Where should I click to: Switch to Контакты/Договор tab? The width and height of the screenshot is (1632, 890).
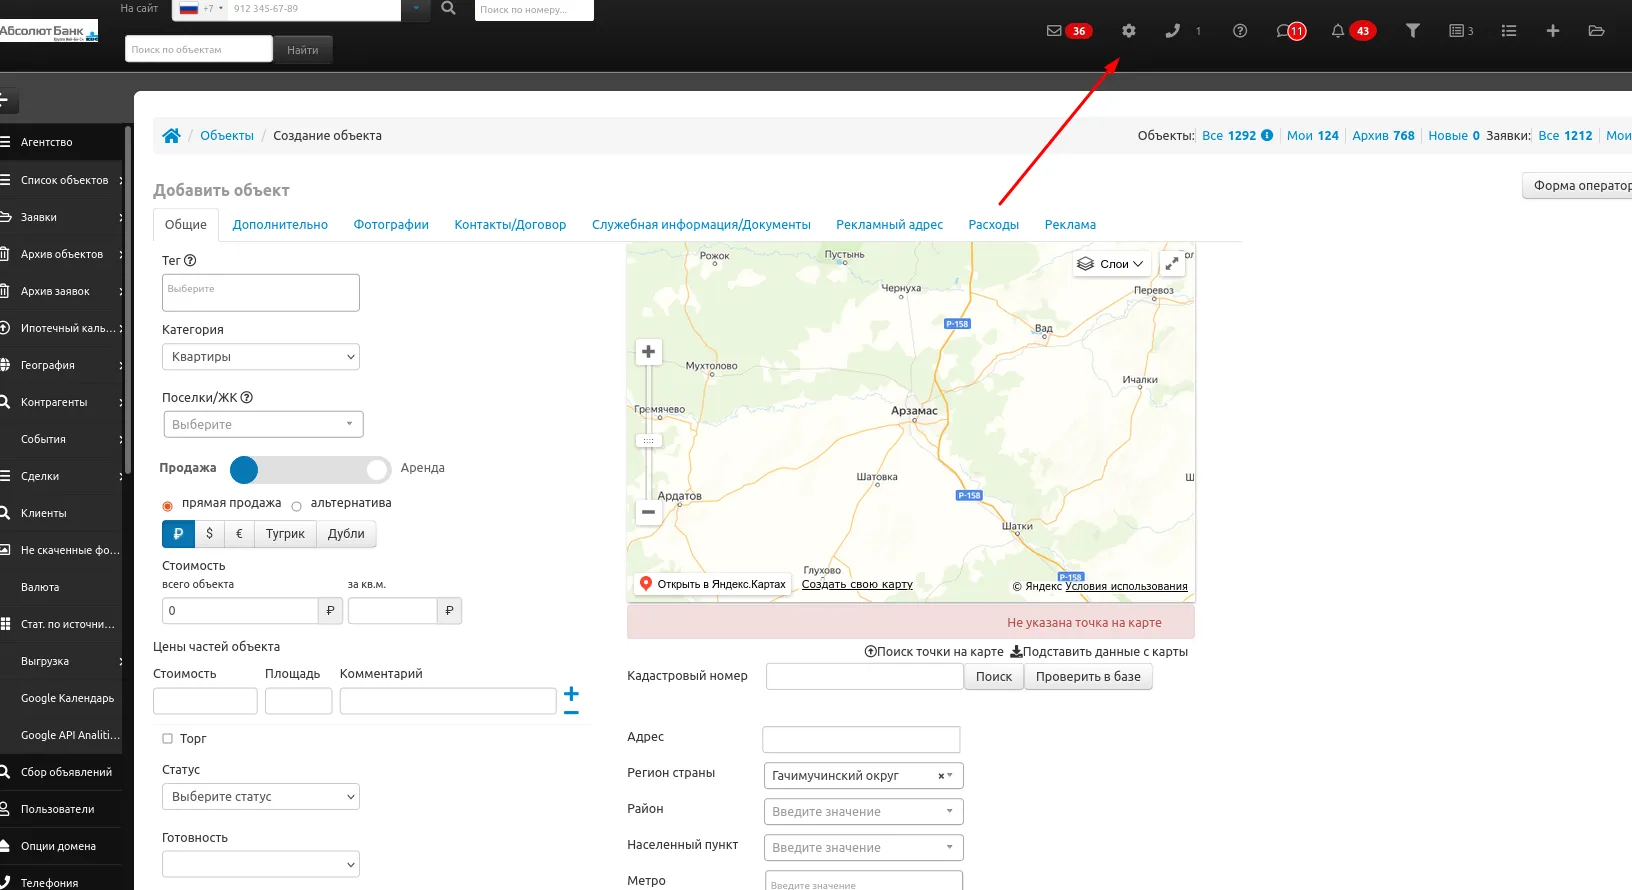(510, 225)
